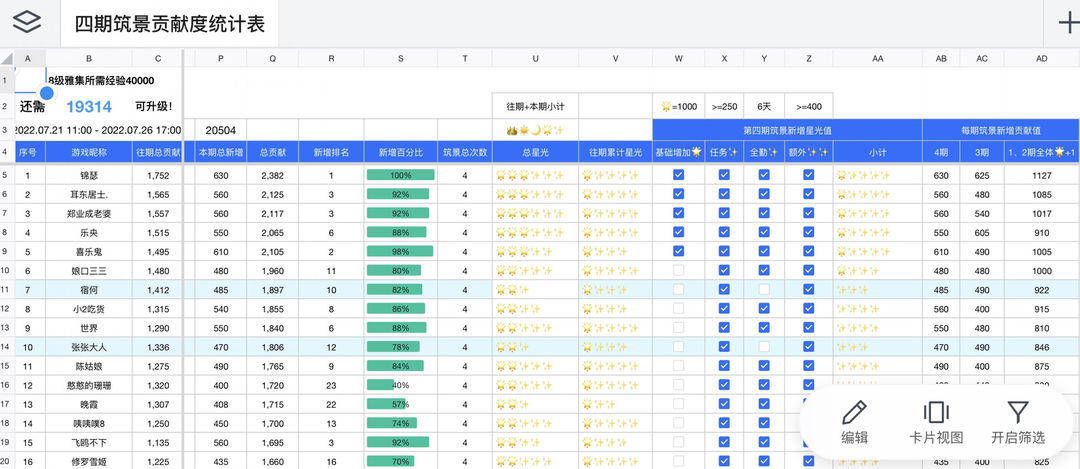Switch to card view icon
The width and height of the screenshot is (1080, 469).
[x=936, y=413]
